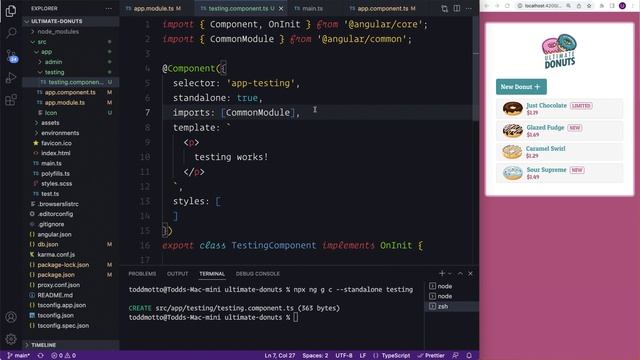Go to line via Ln 7, Col 27

[x=280, y=356]
